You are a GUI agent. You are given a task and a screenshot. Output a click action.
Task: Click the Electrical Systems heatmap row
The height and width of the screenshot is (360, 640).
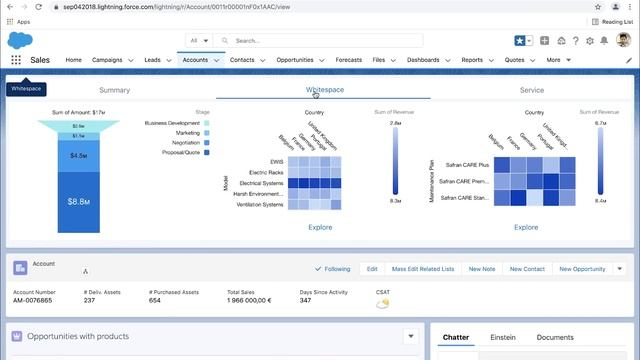pos(314,183)
